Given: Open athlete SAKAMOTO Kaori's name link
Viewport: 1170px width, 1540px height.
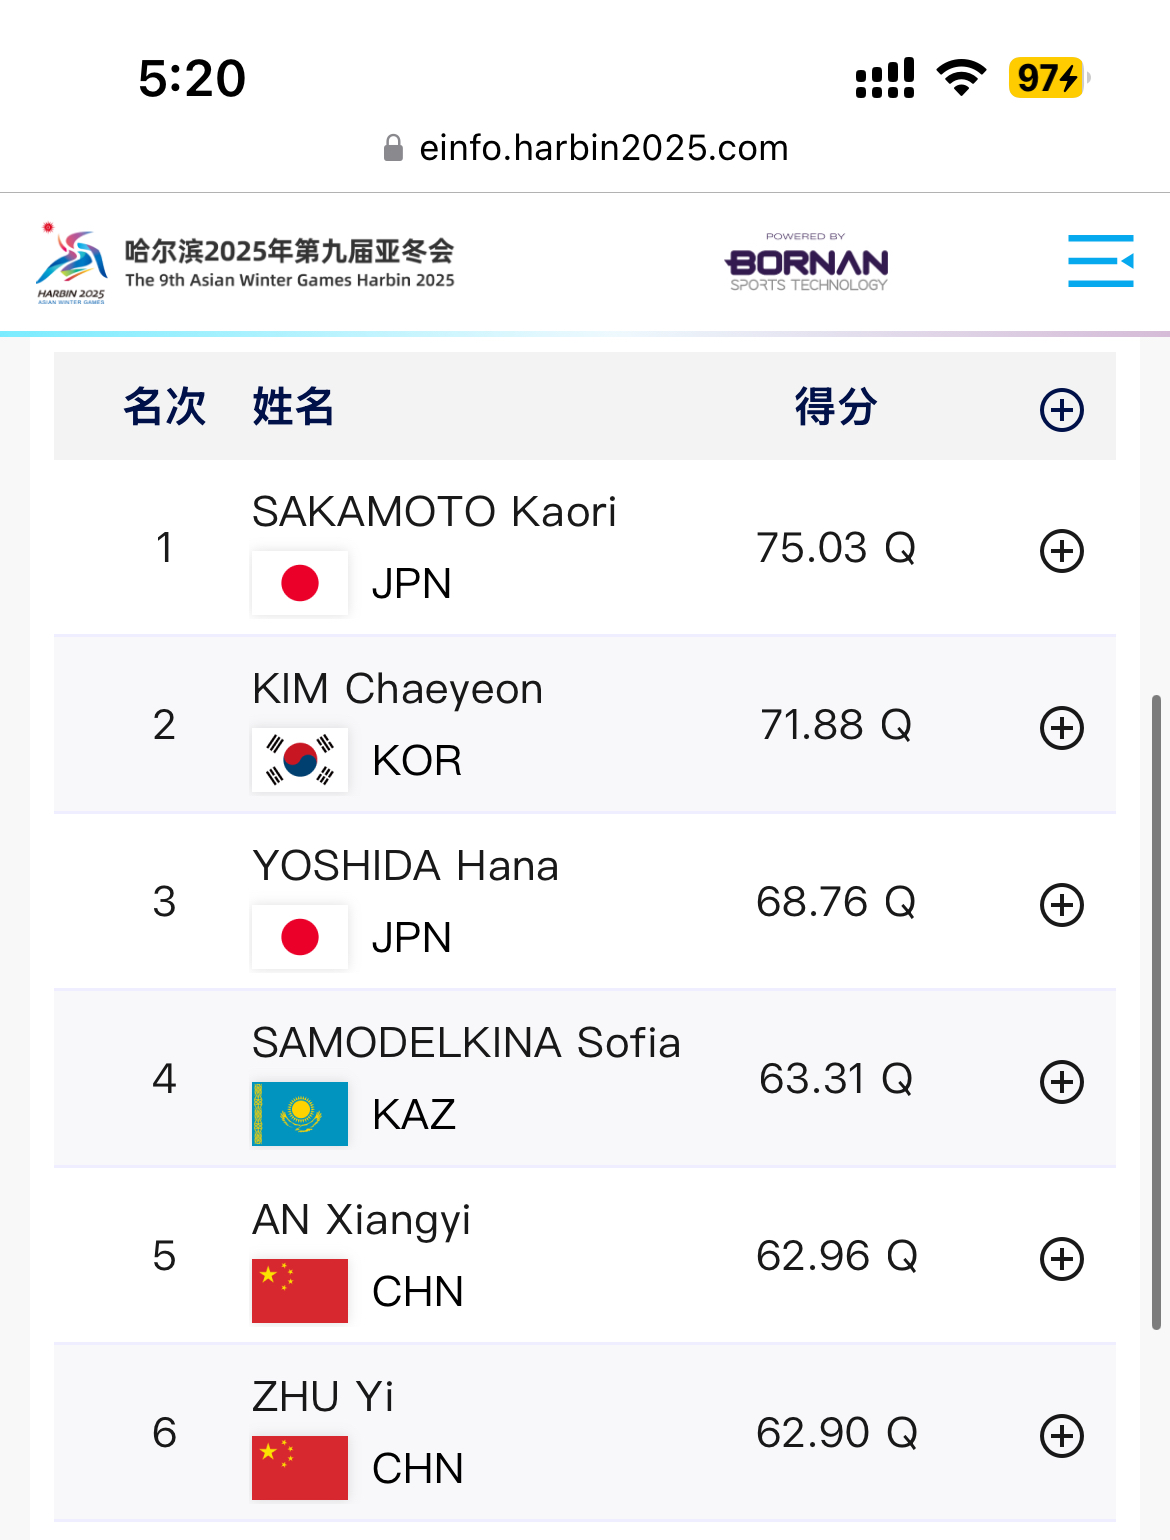Looking at the screenshot, I should 434,512.
